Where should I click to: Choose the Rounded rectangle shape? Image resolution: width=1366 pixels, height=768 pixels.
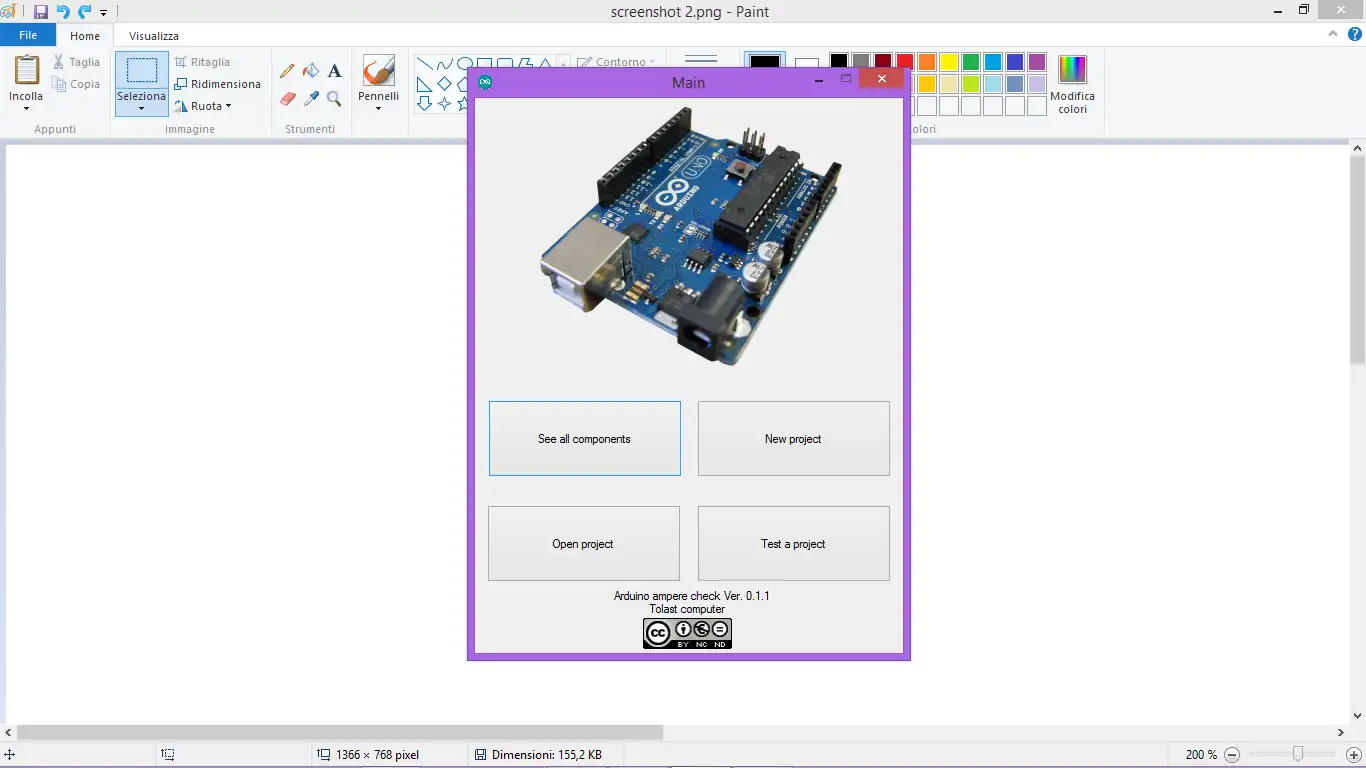(x=504, y=64)
